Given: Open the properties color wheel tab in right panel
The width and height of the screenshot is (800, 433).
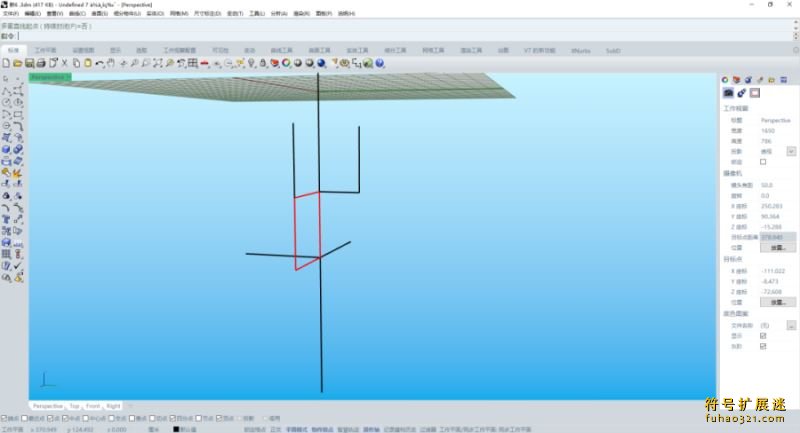Looking at the screenshot, I should pos(725,80).
